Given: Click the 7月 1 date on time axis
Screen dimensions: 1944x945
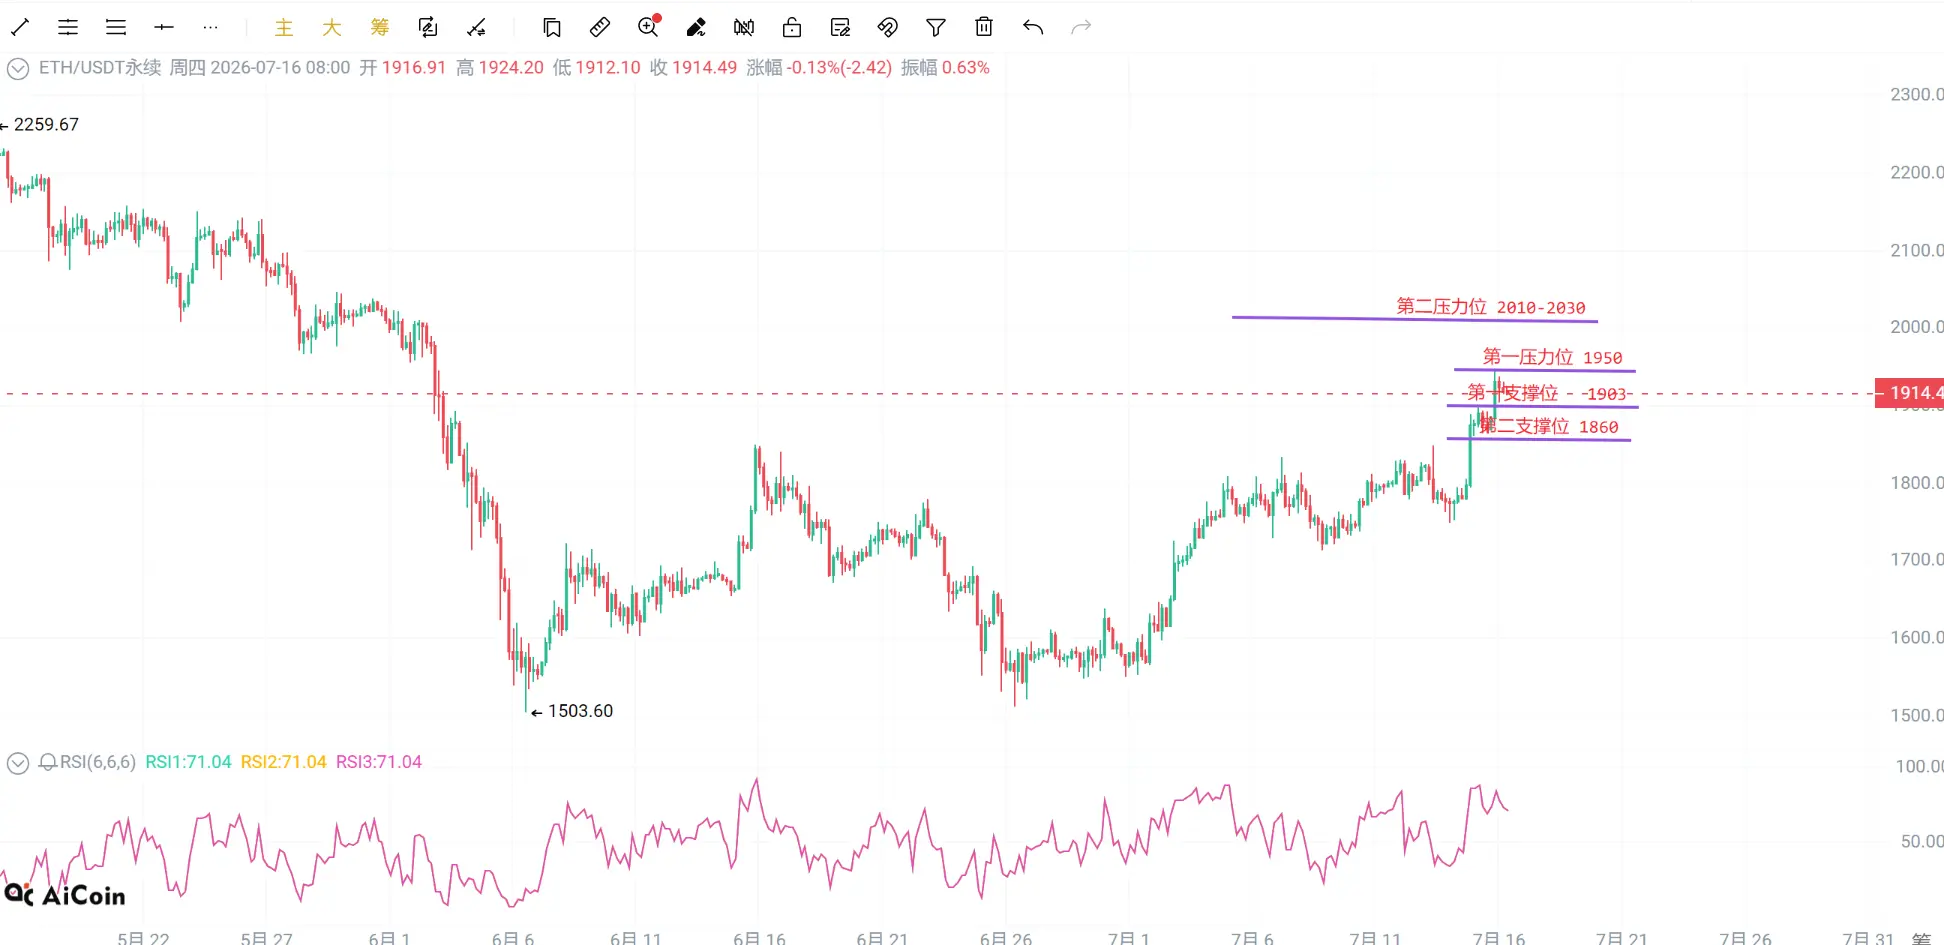Looking at the screenshot, I should [1129, 938].
